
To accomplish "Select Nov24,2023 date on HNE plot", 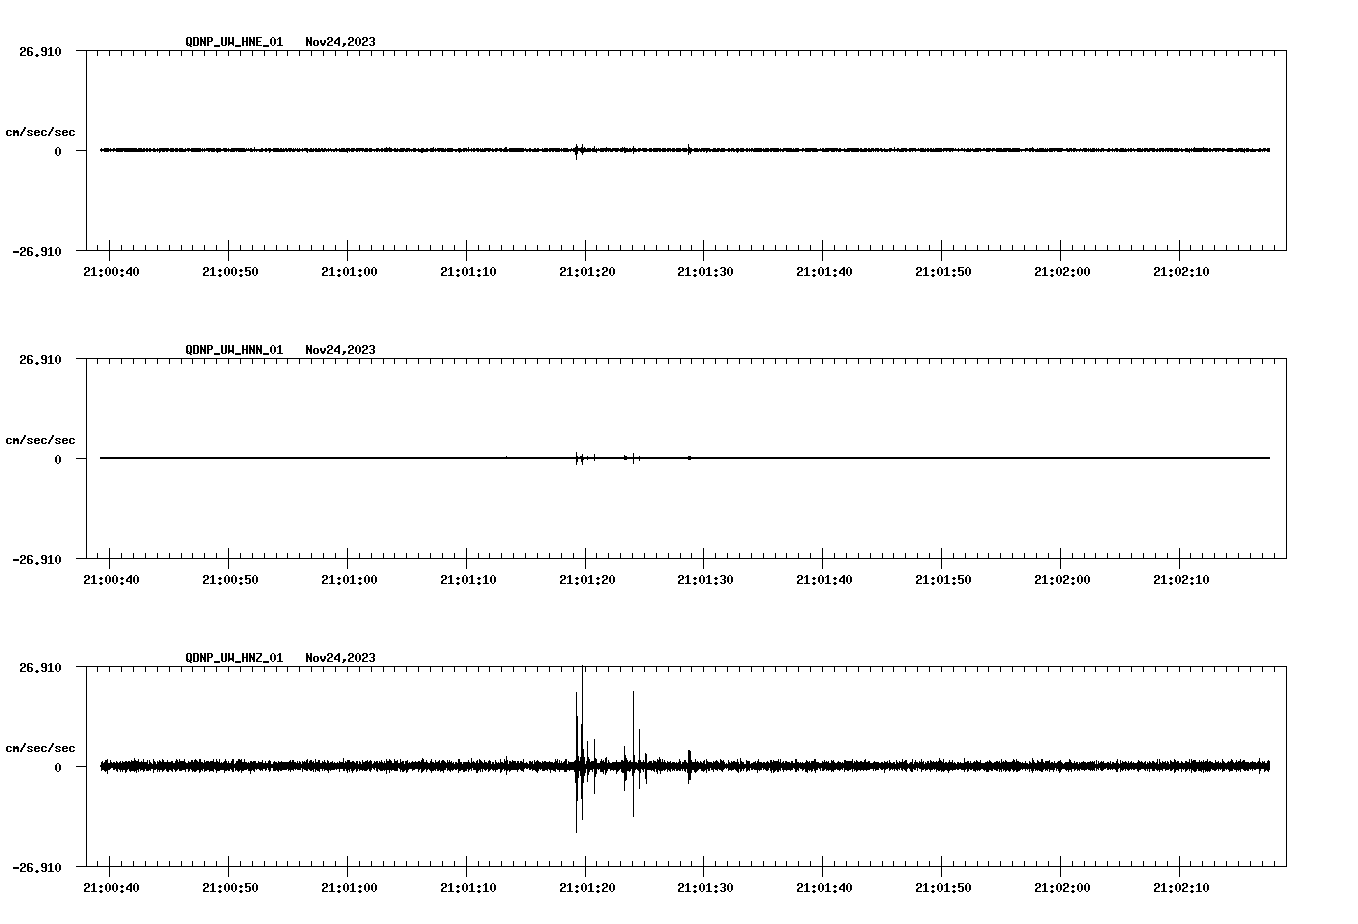I will coord(341,42).
